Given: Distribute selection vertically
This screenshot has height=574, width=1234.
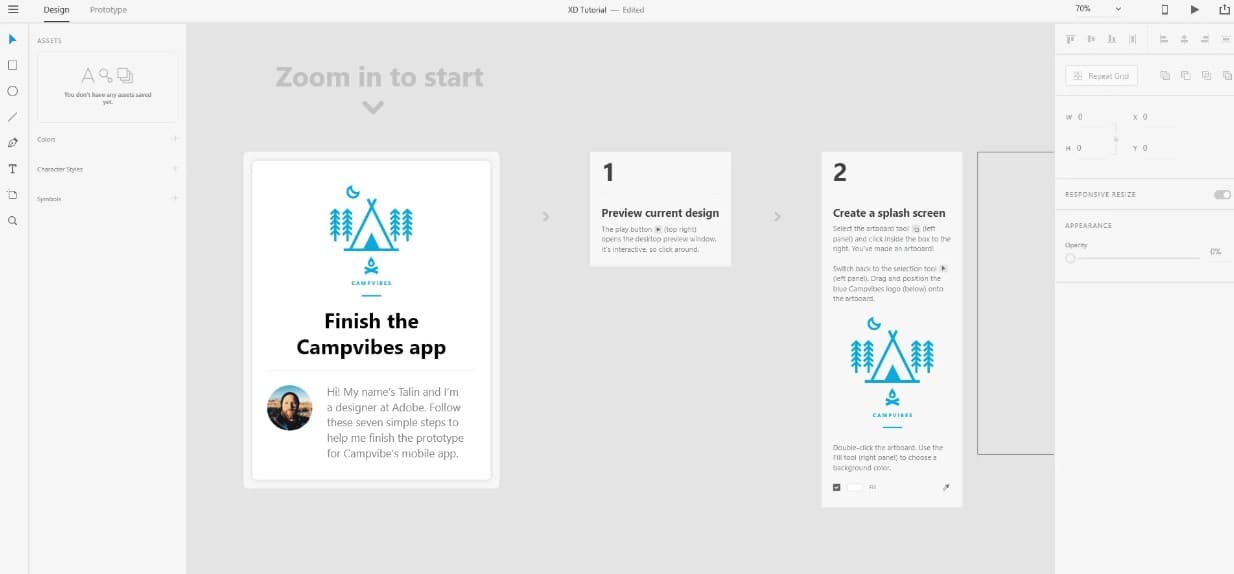Looking at the screenshot, I should (x=1133, y=39).
